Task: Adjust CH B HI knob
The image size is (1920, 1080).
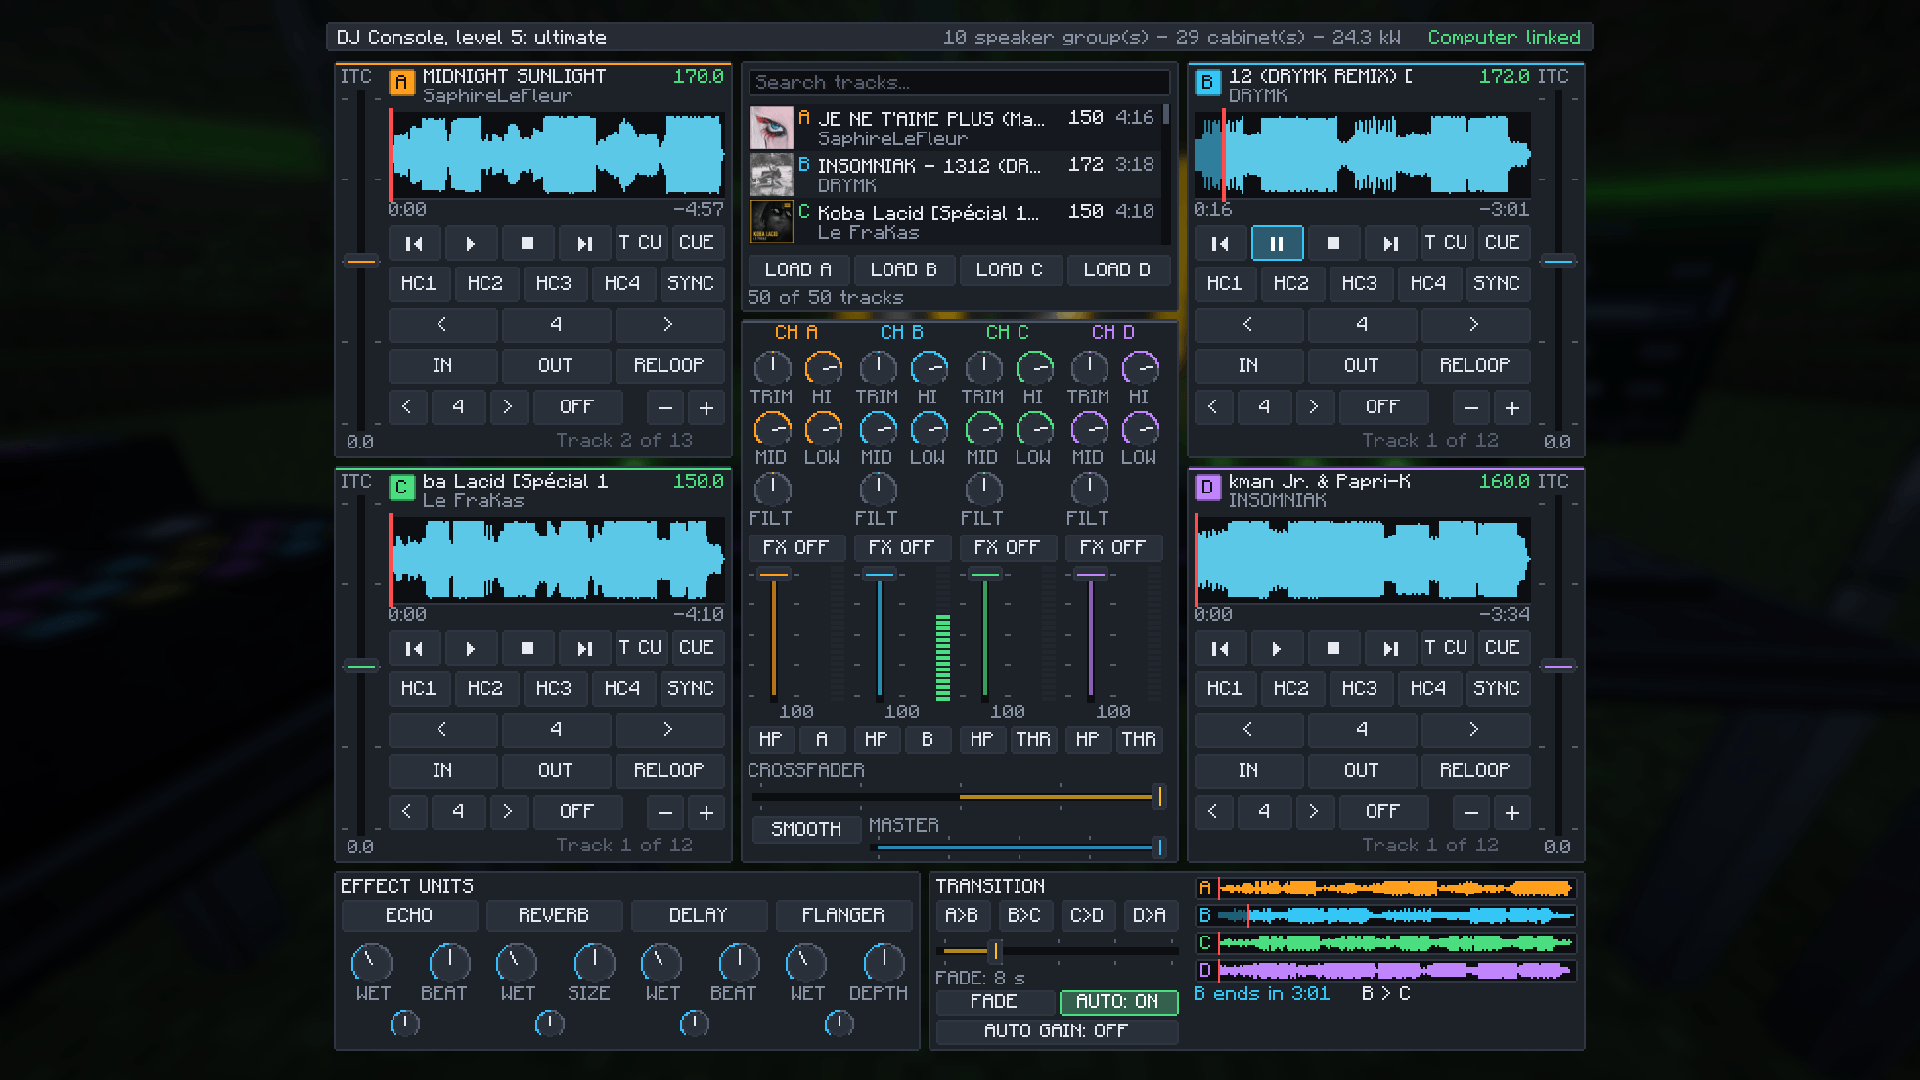Action: [929, 368]
